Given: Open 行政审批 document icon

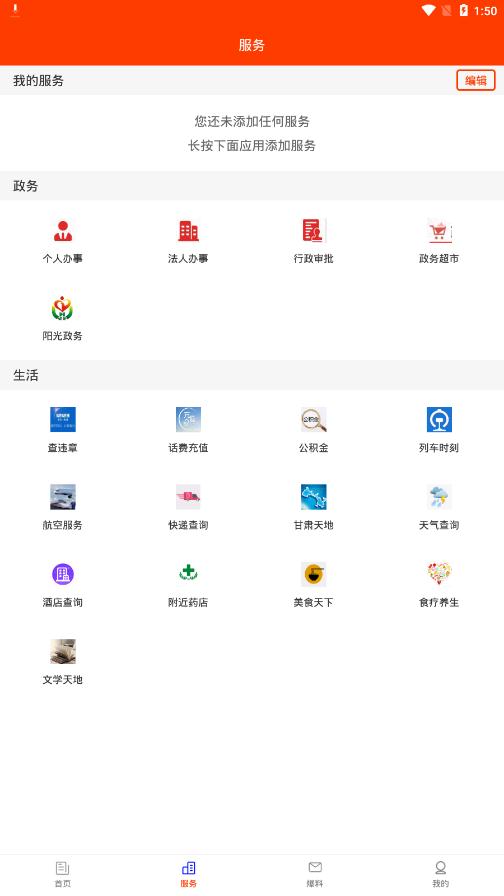Looking at the screenshot, I should [x=313, y=230].
